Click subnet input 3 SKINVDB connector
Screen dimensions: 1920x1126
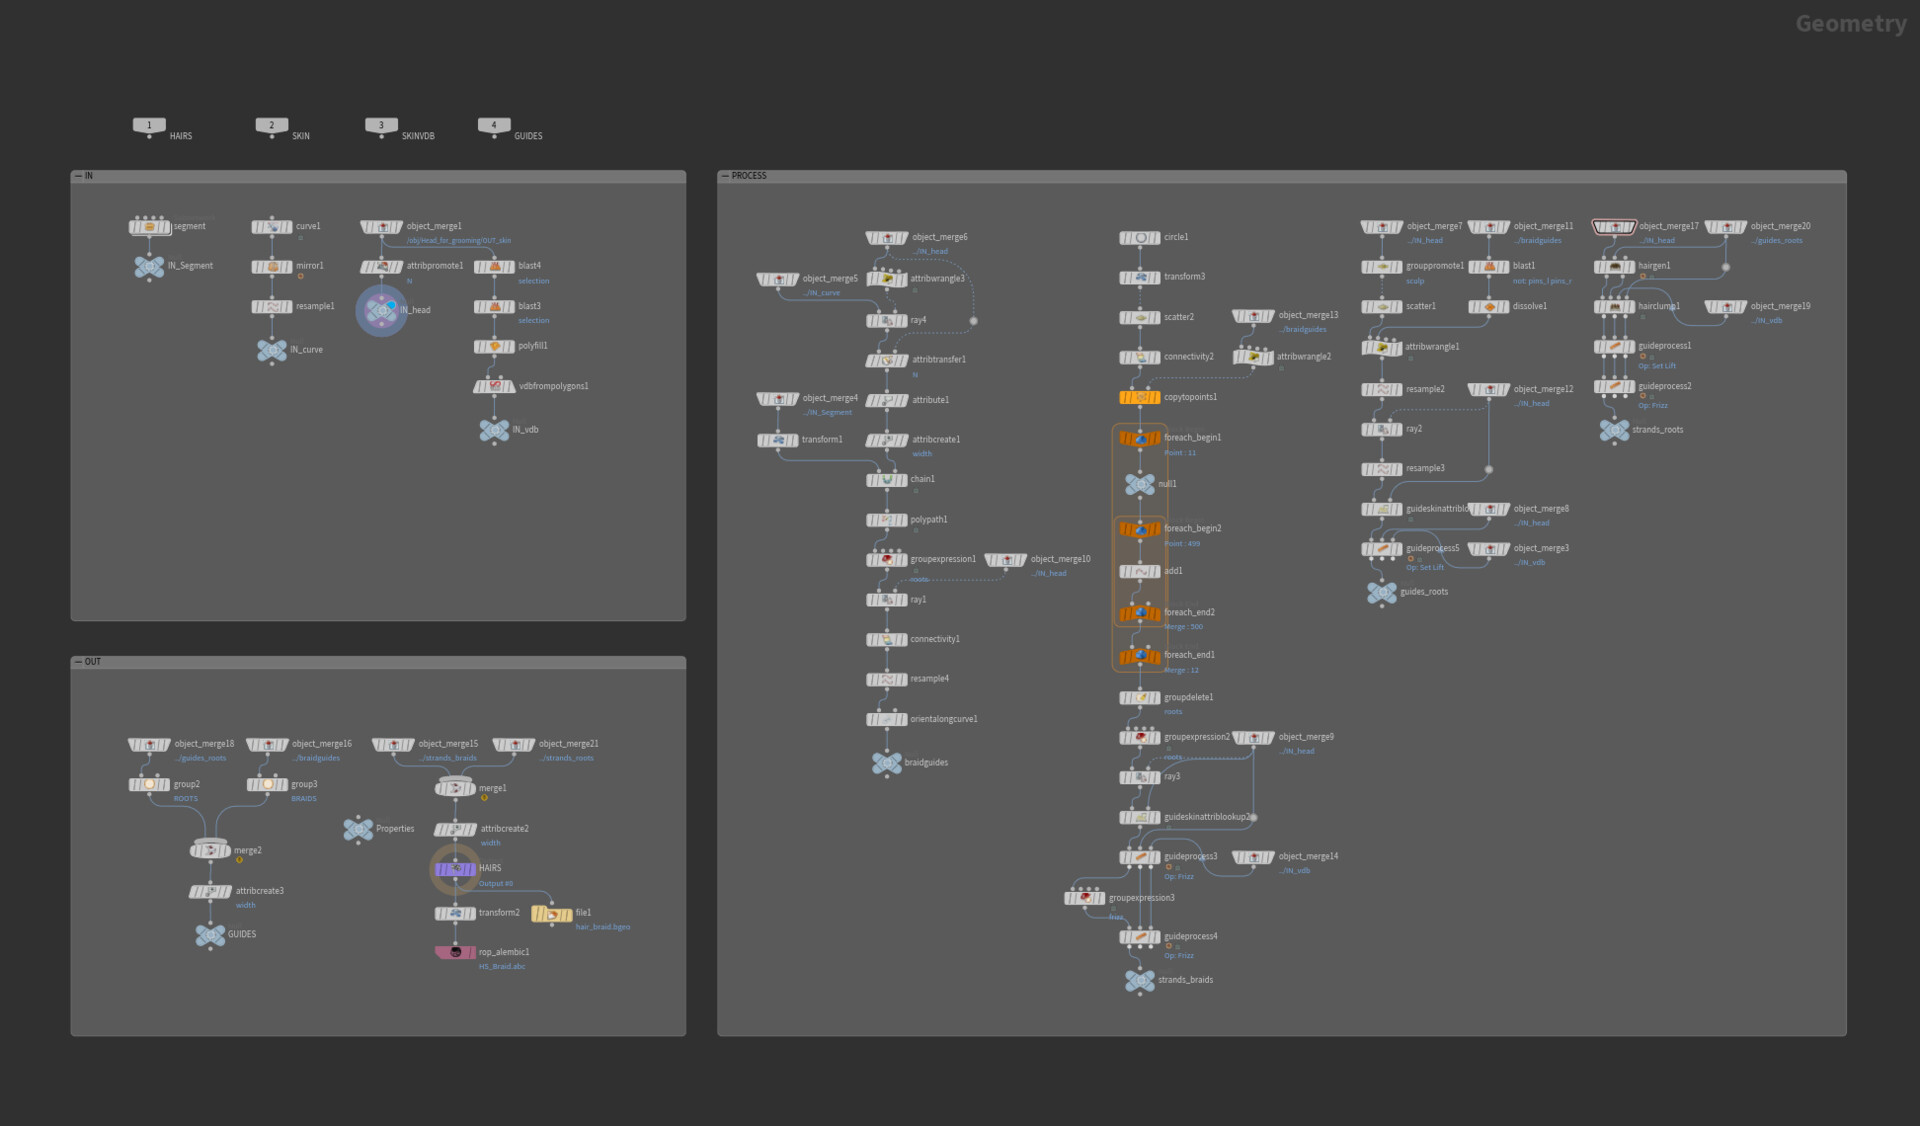click(381, 126)
